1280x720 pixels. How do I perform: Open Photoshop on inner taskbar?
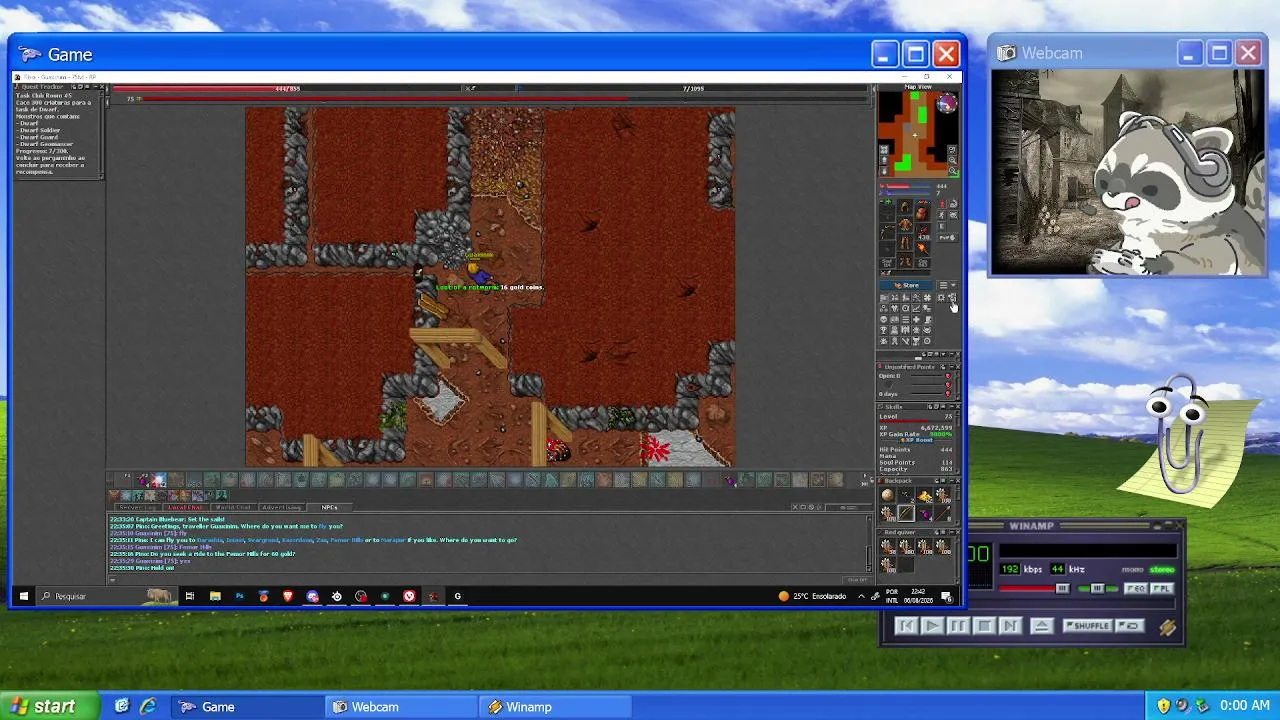pos(239,596)
